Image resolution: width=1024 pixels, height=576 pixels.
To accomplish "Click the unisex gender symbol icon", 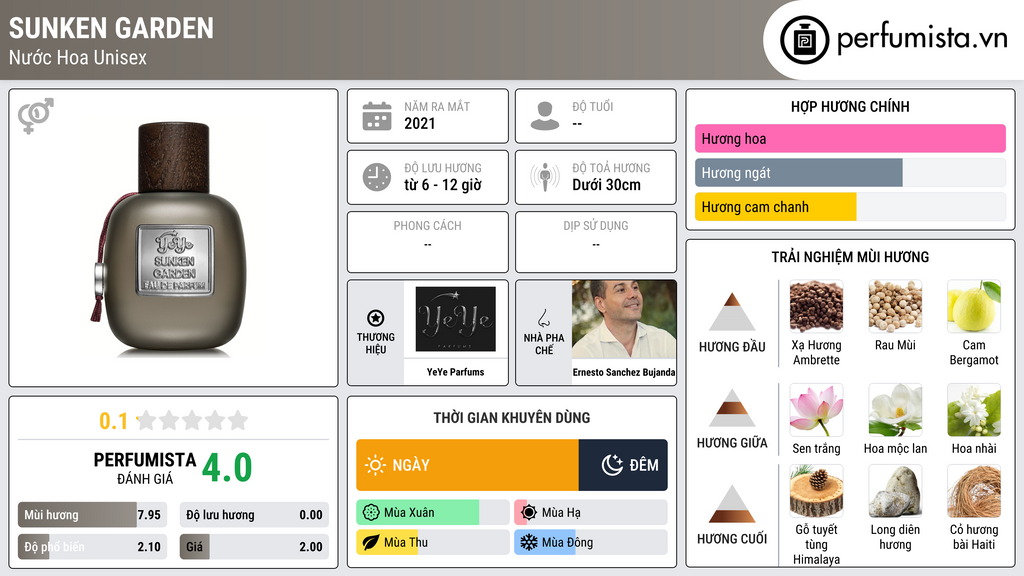I will (x=36, y=116).
